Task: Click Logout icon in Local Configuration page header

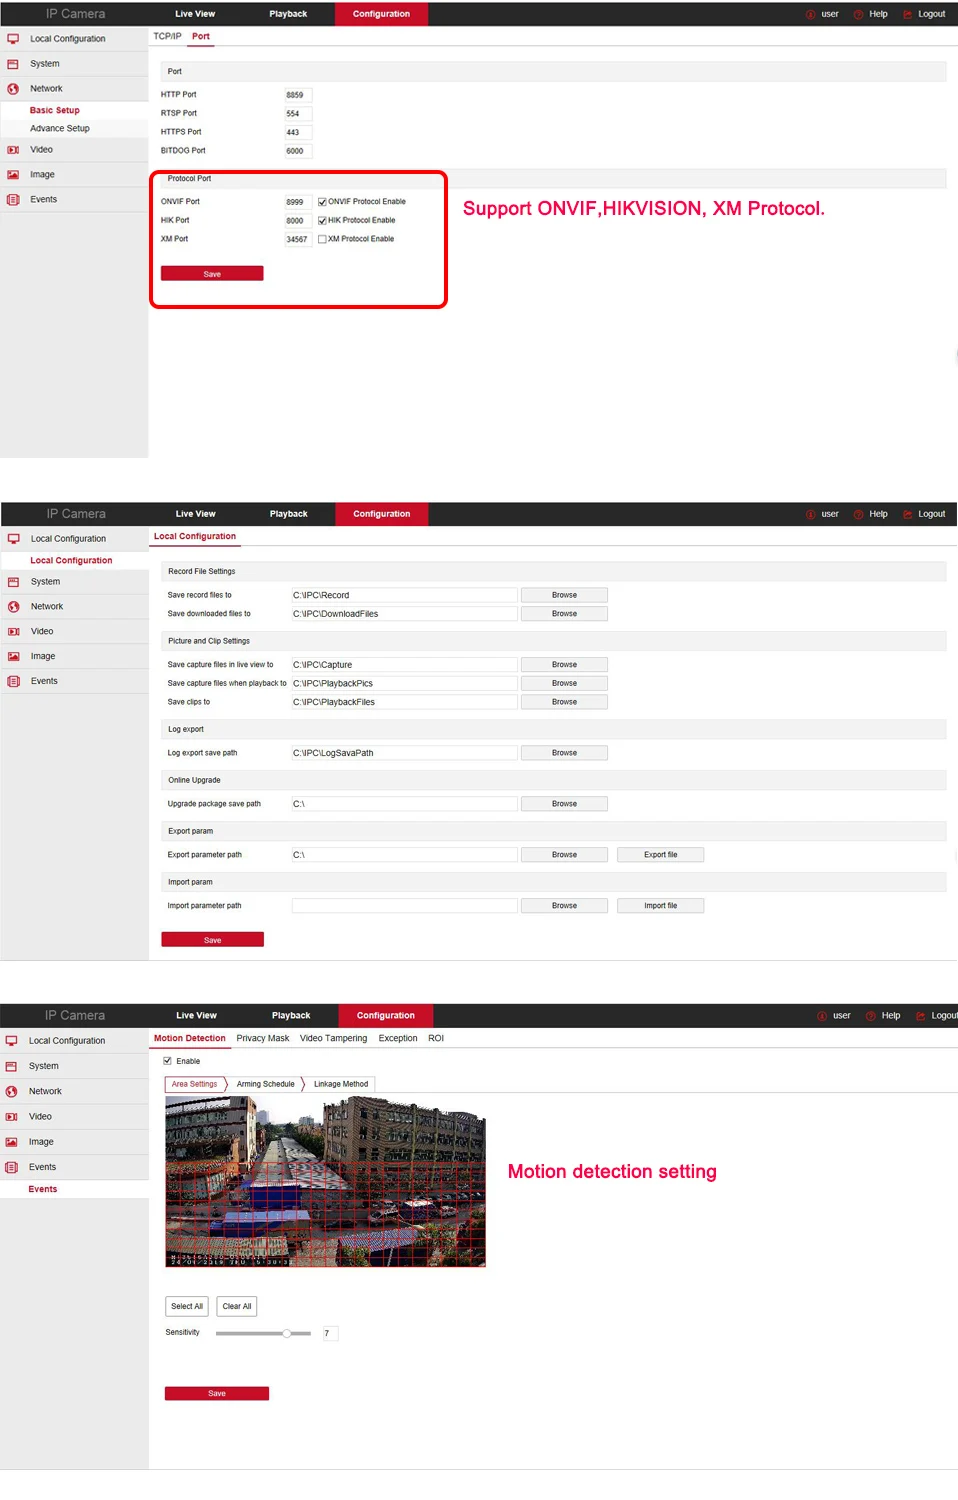Action: [908, 514]
